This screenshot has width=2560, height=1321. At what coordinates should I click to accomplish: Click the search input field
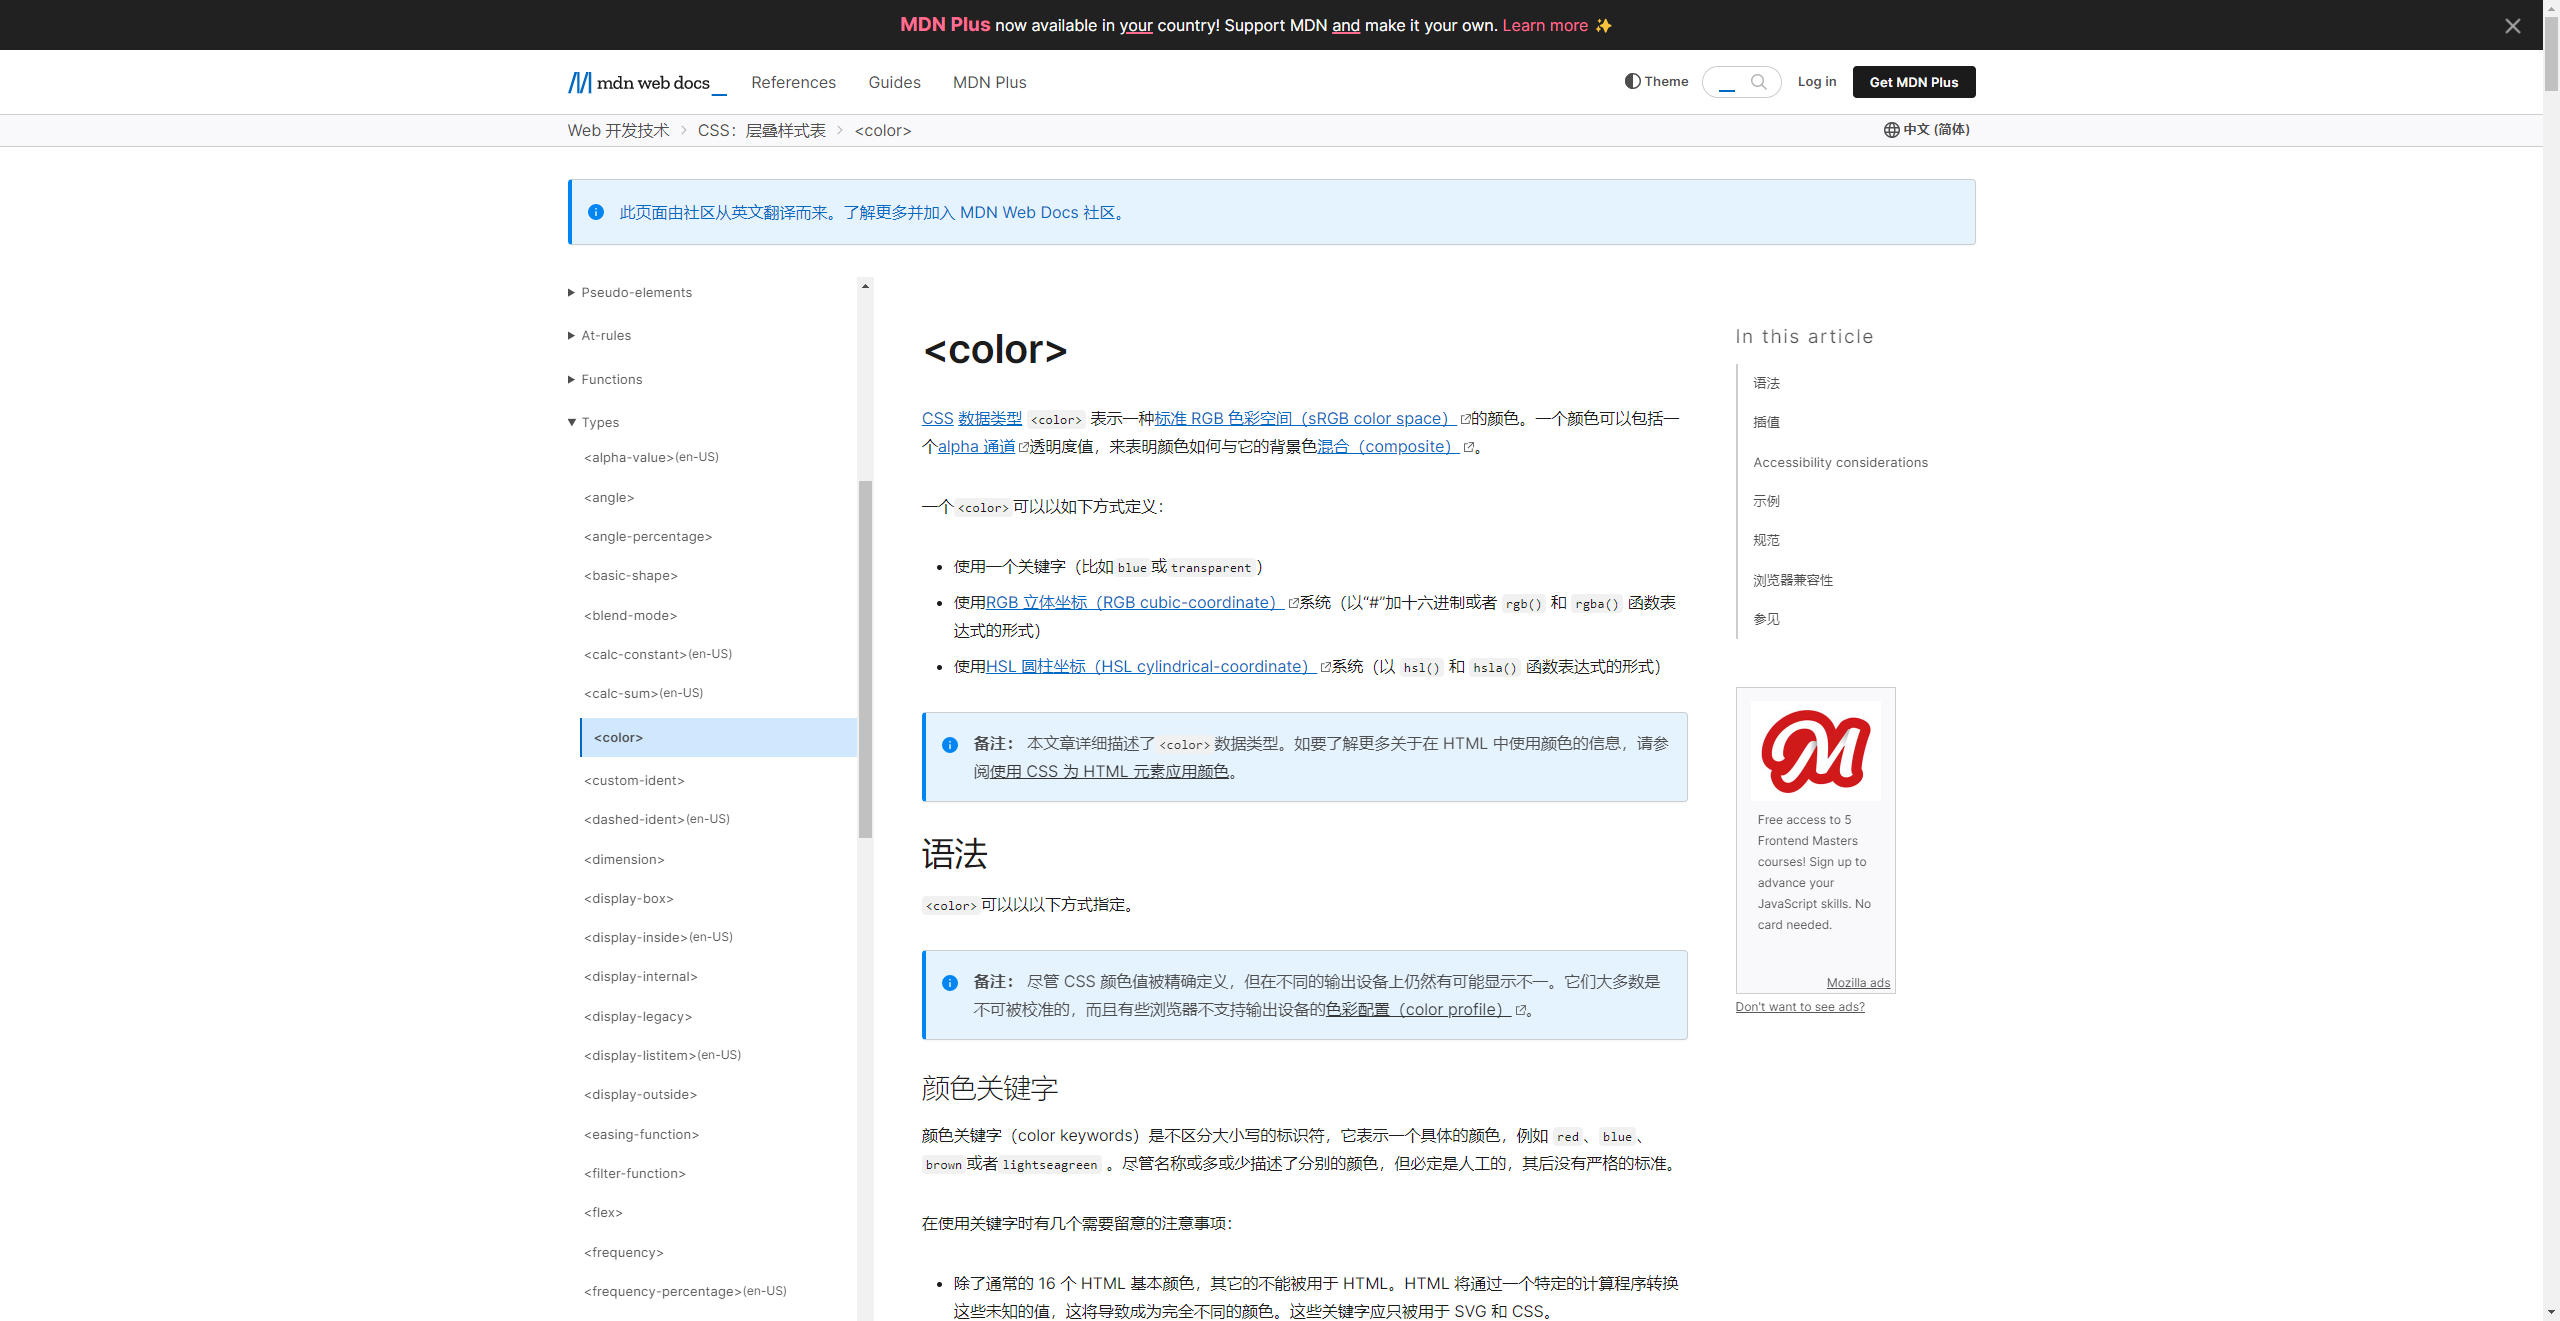tap(1727, 82)
